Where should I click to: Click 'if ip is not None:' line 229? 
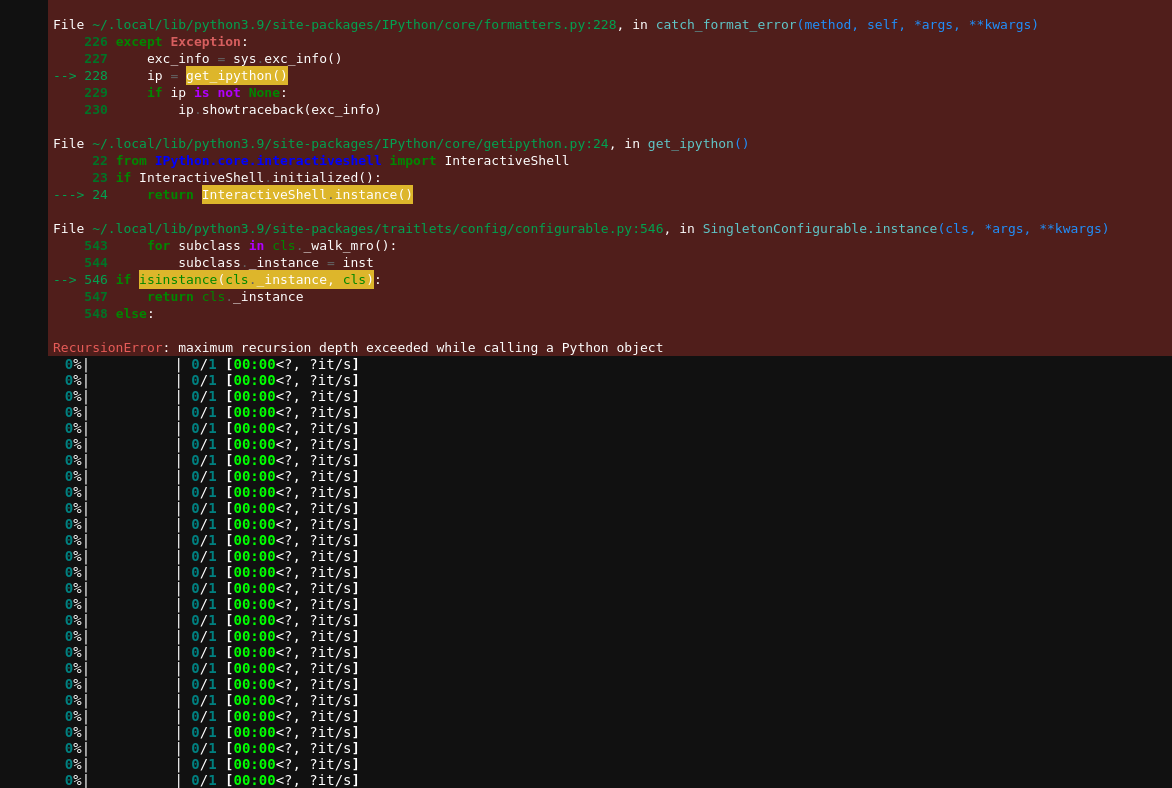(217, 93)
